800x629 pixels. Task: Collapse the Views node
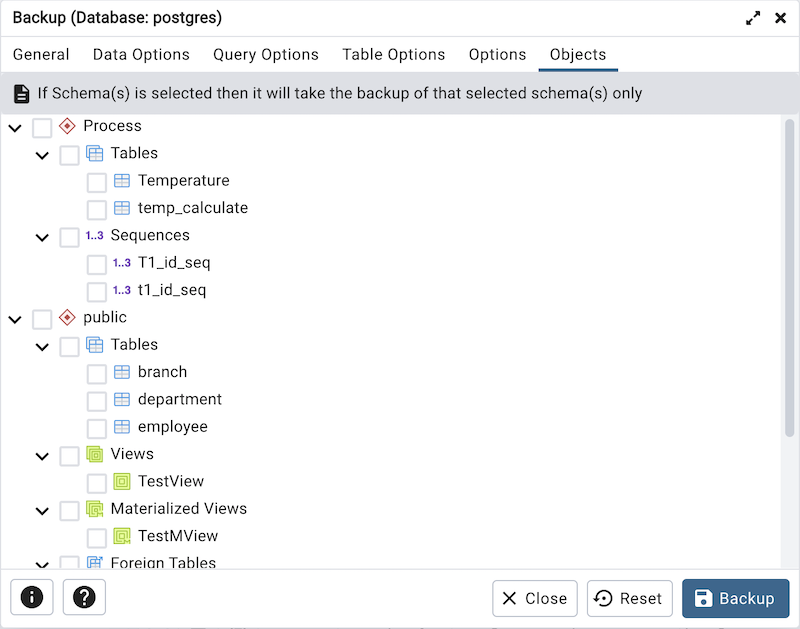42,454
